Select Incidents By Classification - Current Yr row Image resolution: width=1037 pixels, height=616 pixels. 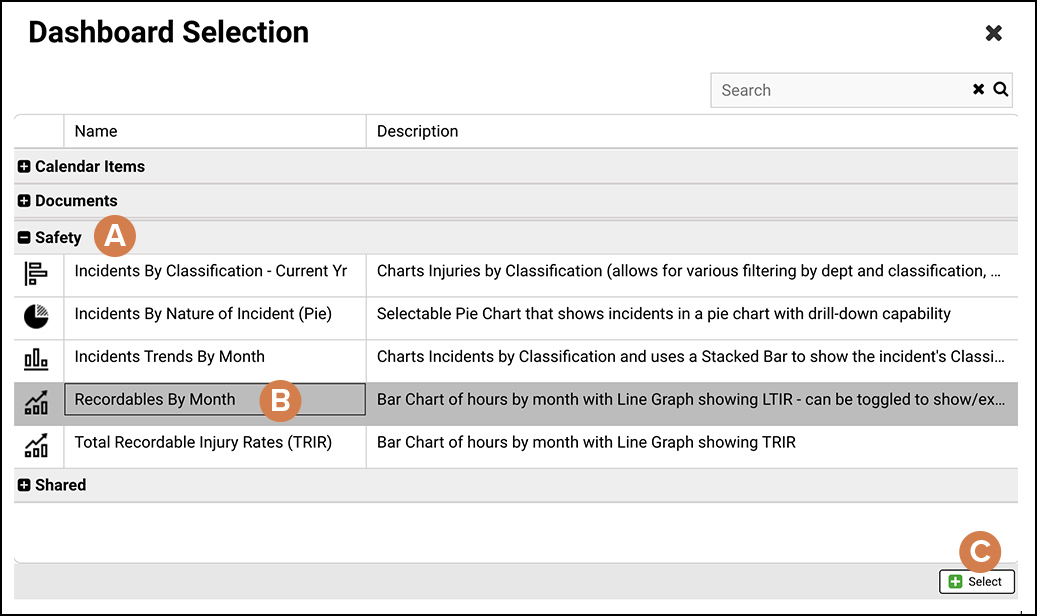(x=202, y=271)
